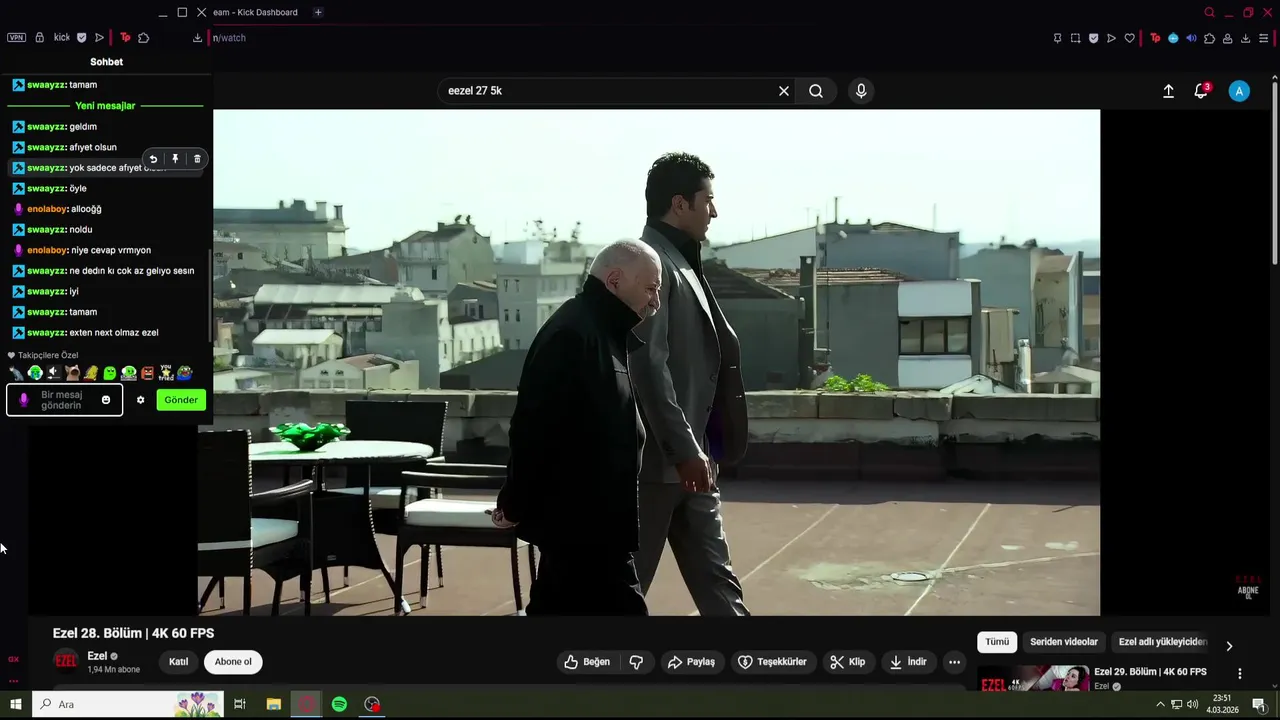This screenshot has height=720, width=1280.
Task: Open options for Ezel 29. Bölüm suggestion
Action: coord(1240,673)
